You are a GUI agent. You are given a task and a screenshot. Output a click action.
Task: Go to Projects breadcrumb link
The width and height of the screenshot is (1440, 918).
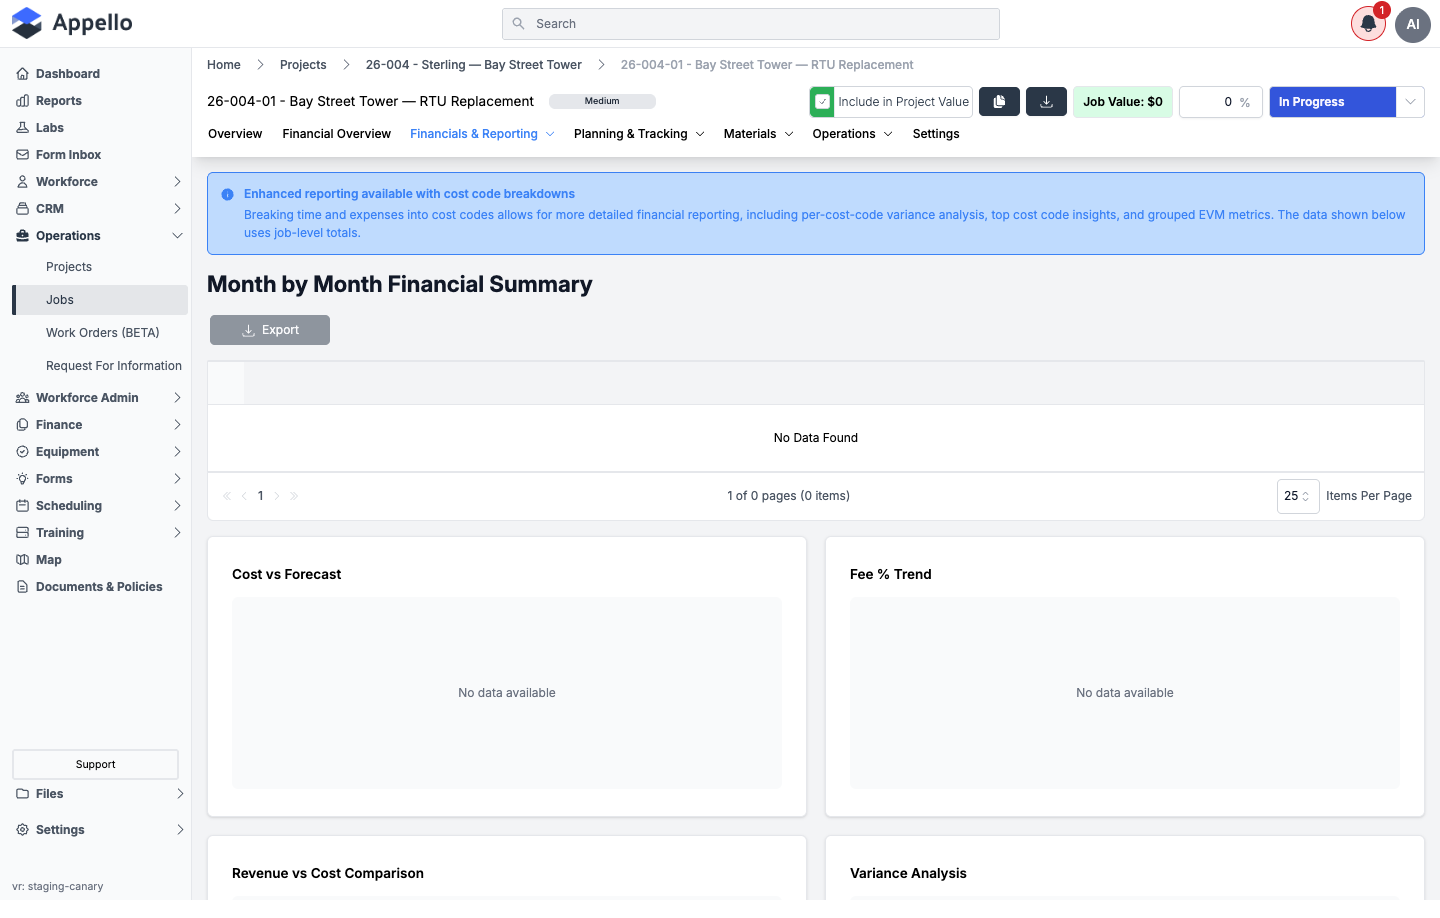tap(303, 65)
